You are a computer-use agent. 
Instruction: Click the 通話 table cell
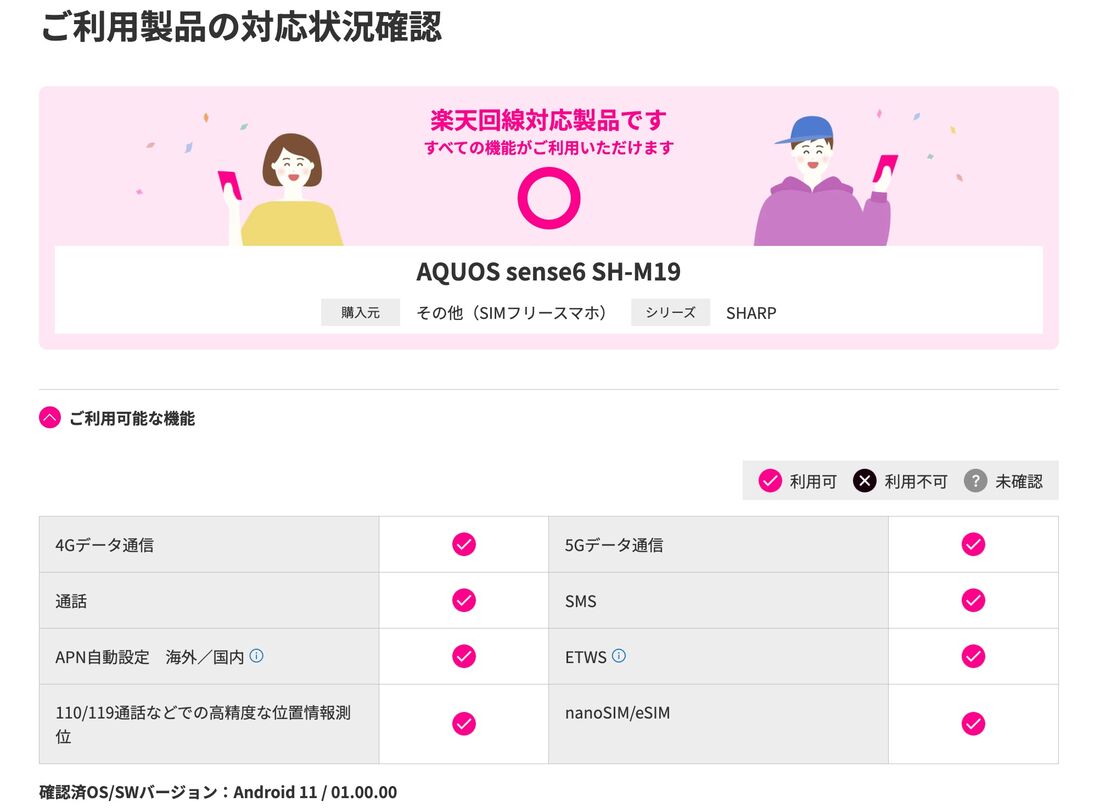pos(209,600)
